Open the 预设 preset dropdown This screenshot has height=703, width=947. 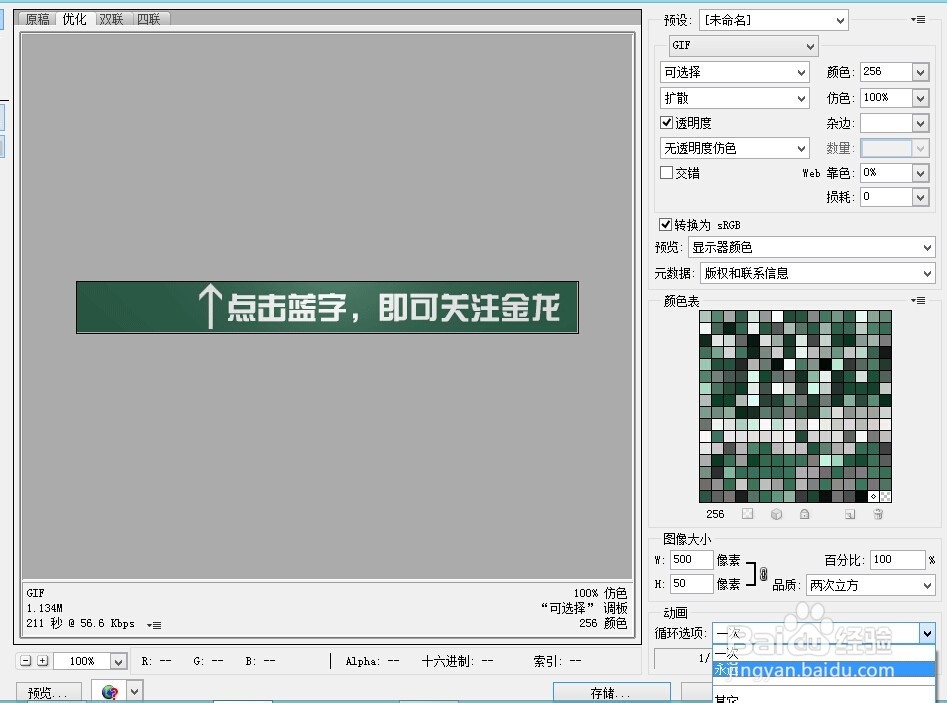click(x=774, y=20)
